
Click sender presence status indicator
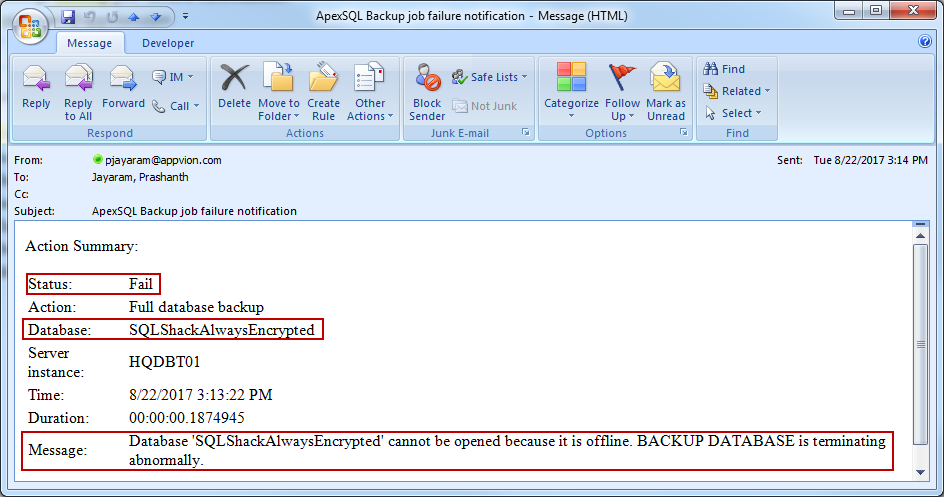click(98, 159)
